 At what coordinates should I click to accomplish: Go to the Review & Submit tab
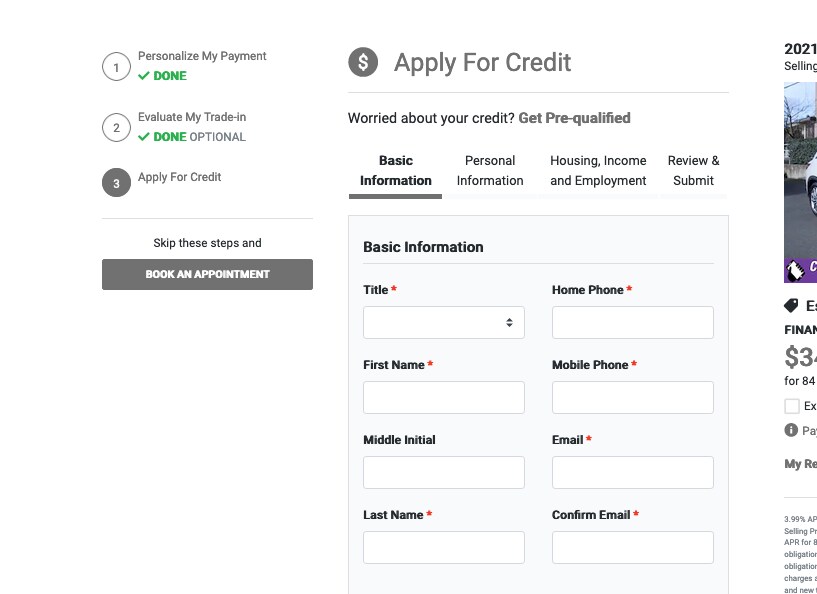(693, 170)
